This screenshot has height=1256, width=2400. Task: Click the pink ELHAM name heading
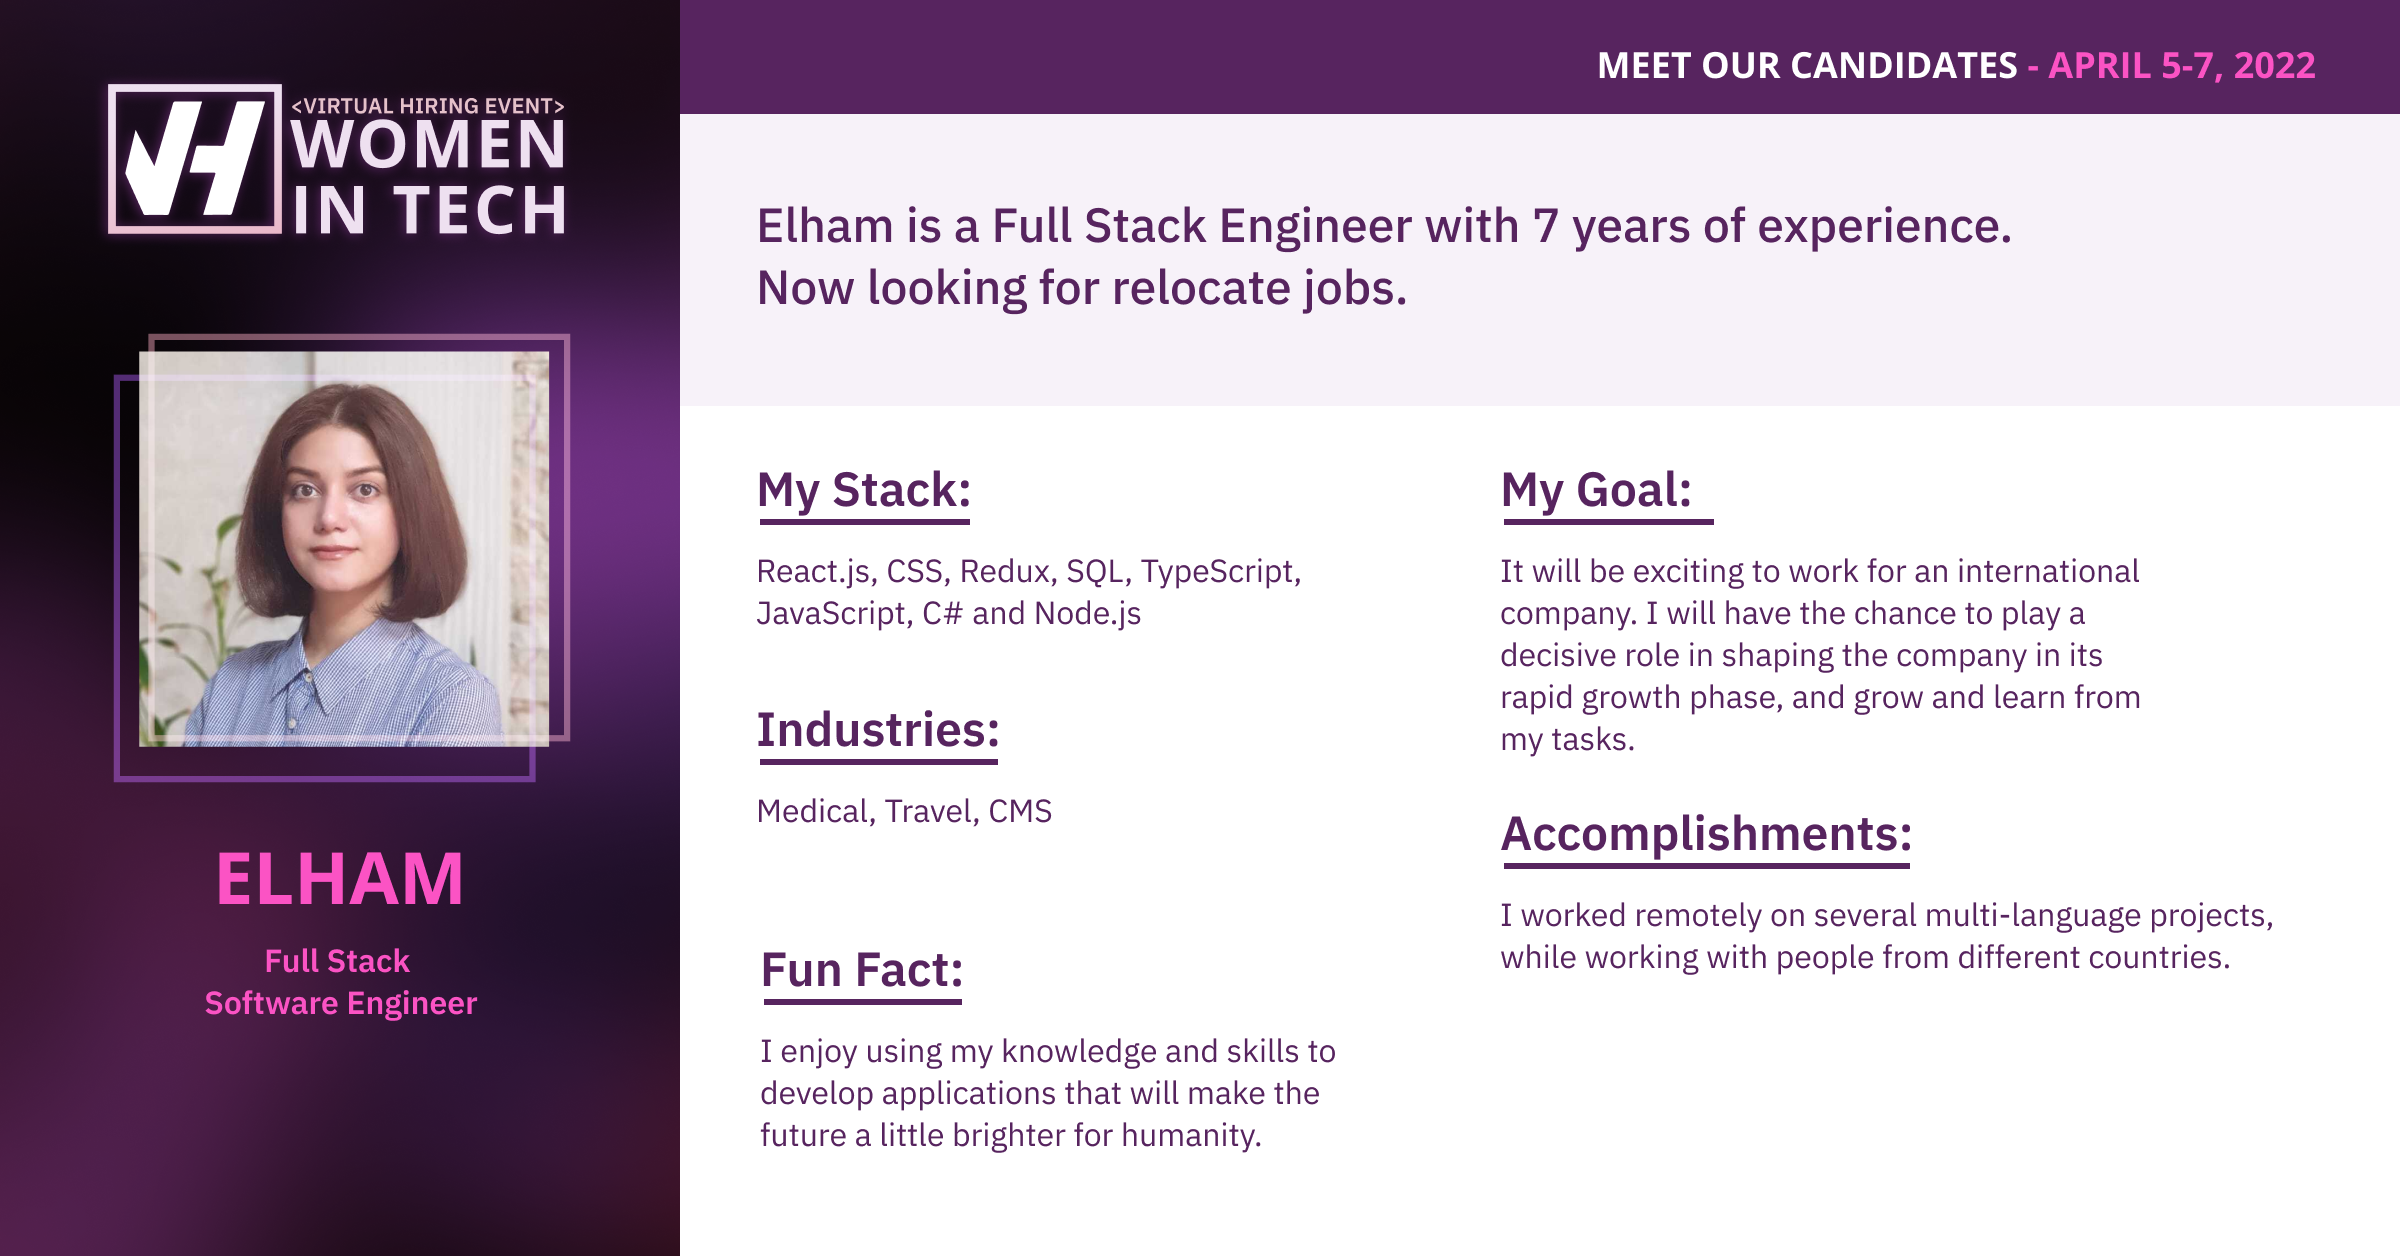click(340, 879)
